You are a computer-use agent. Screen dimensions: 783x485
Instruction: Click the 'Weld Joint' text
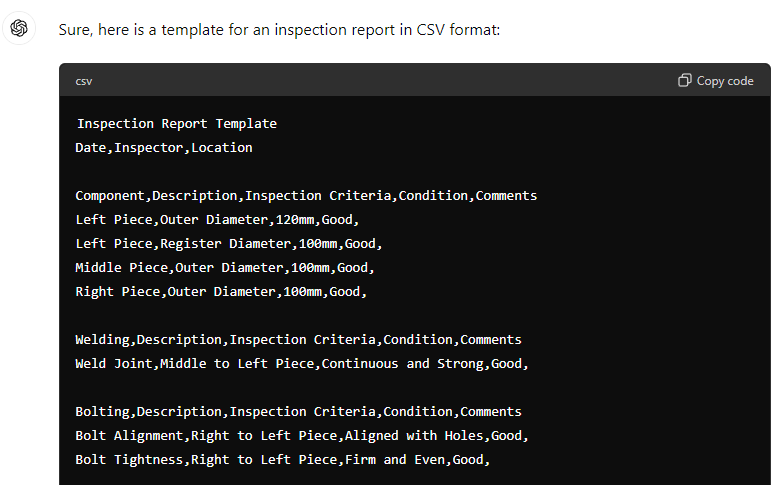[x=113, y=364]
